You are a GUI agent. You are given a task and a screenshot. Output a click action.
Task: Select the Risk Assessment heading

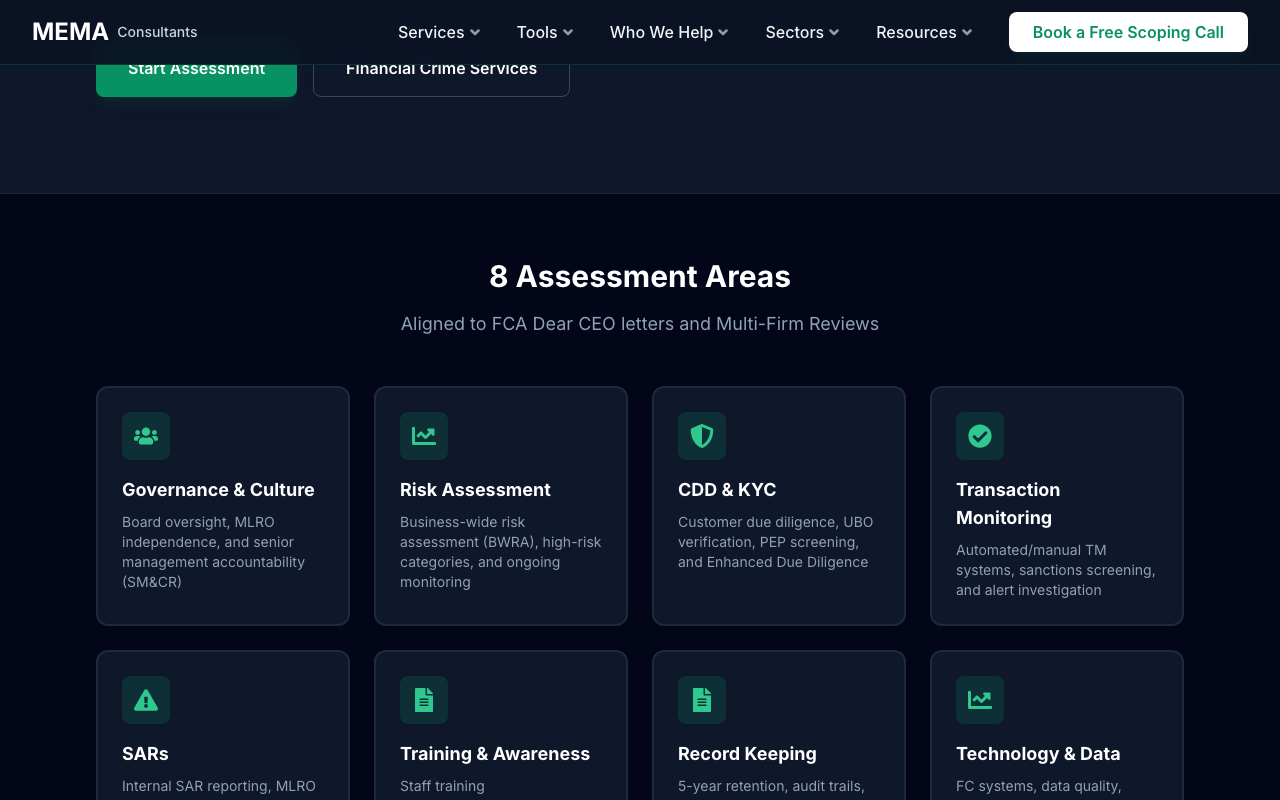tap(475, 490)
